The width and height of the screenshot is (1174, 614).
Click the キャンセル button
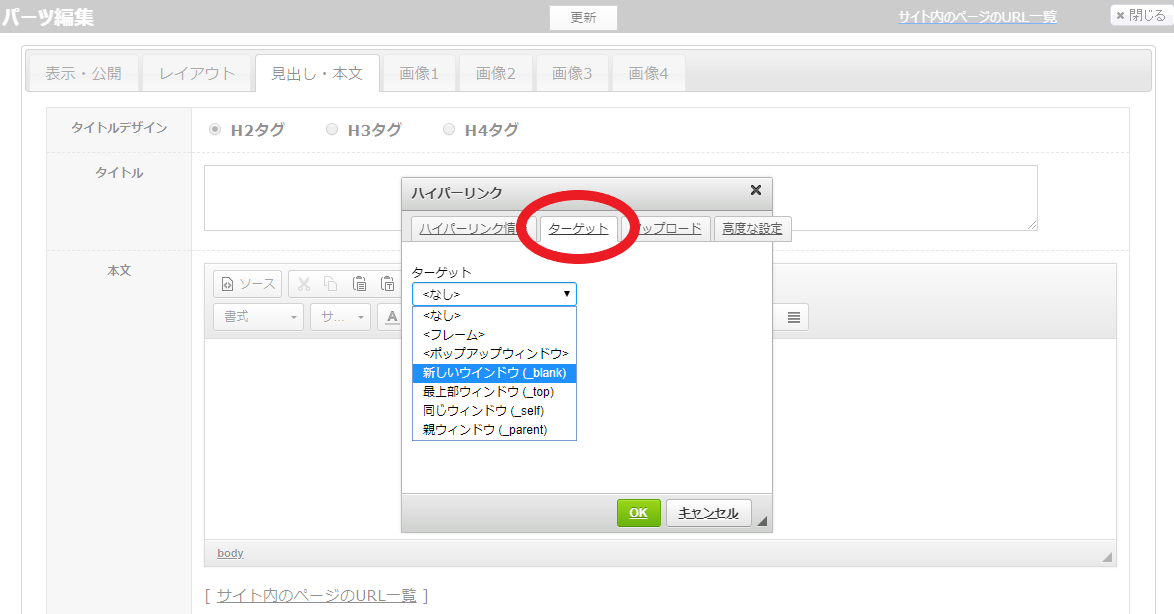(708, 513)
